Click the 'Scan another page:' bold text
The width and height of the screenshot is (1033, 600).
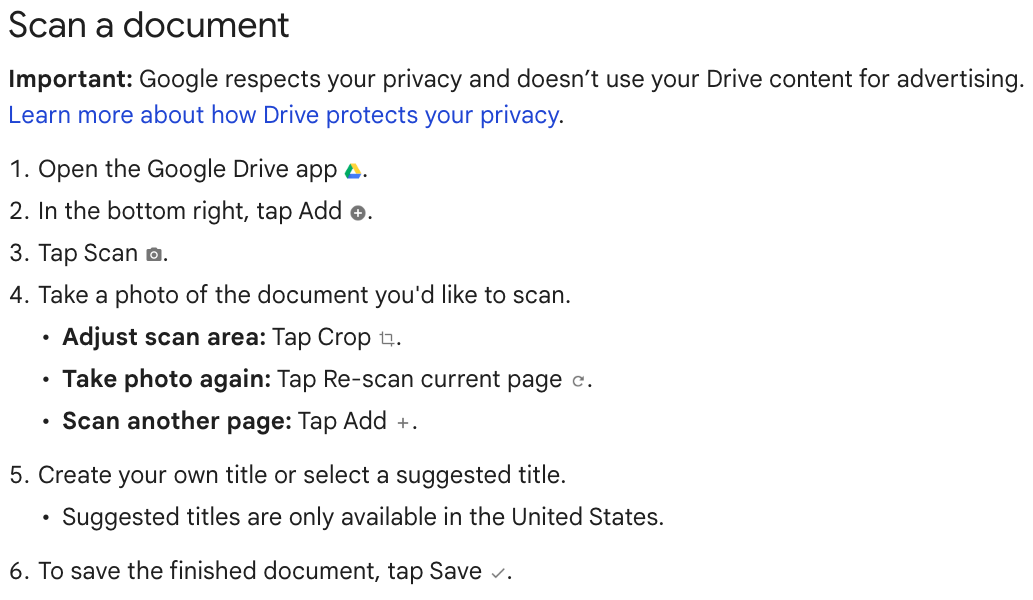[x=177, y=422]
